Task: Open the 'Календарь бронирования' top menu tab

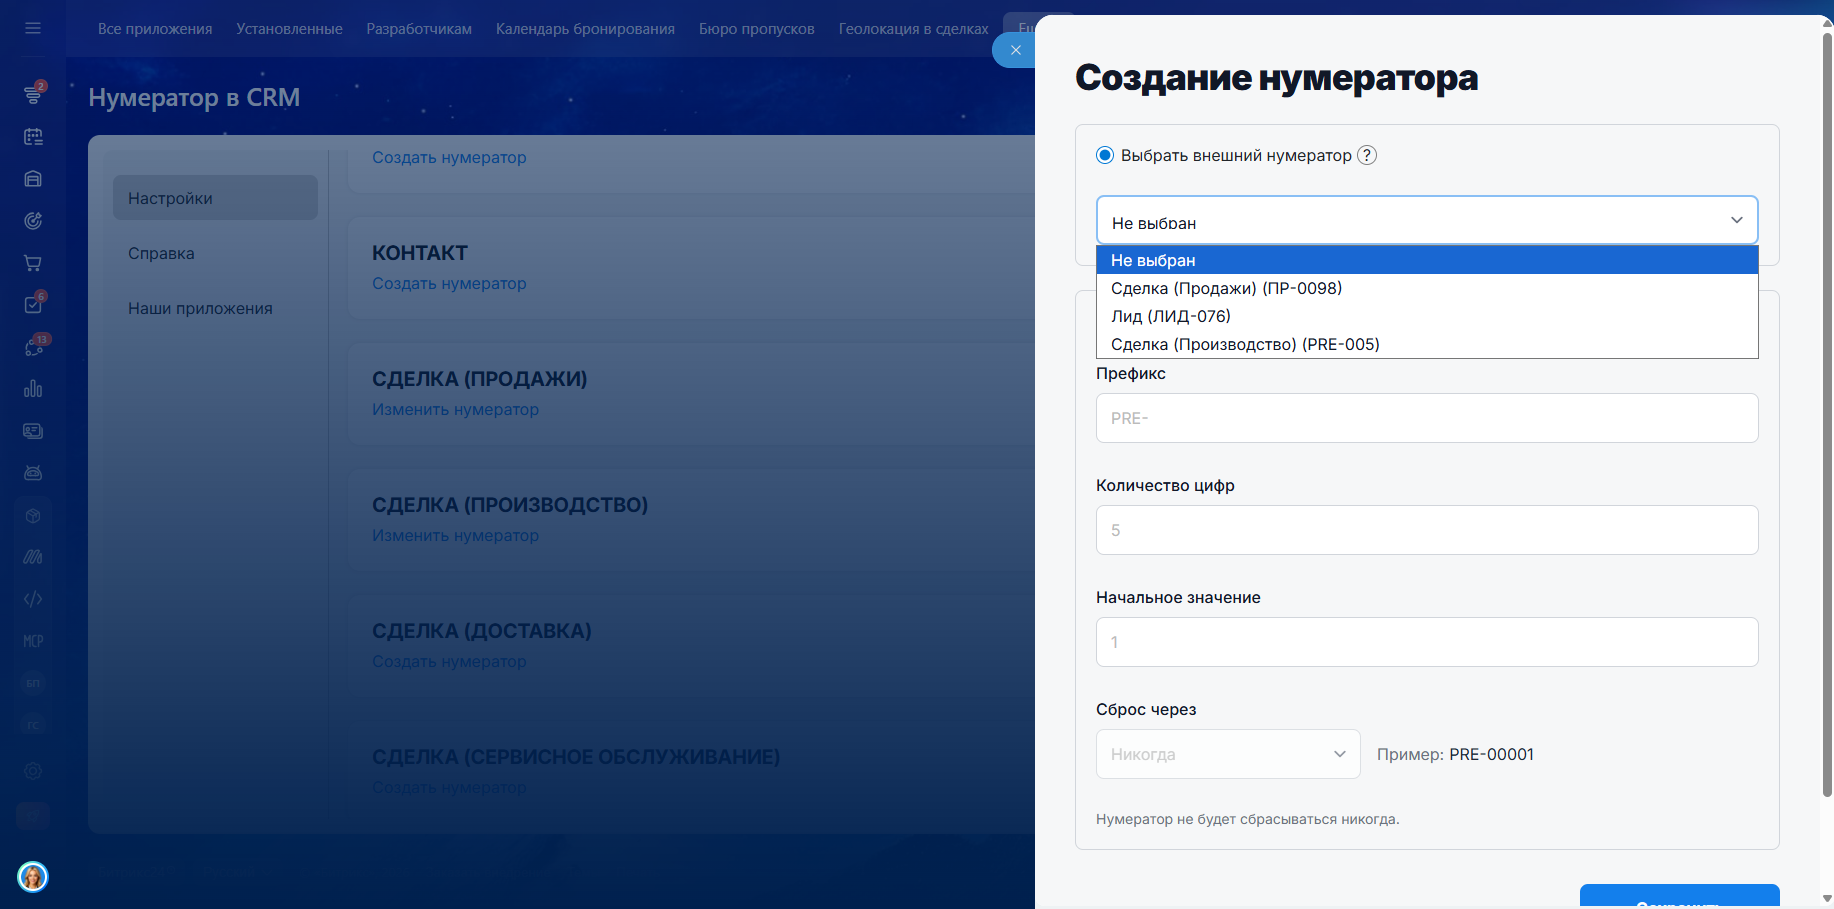Action: click(x=585, y=29)
